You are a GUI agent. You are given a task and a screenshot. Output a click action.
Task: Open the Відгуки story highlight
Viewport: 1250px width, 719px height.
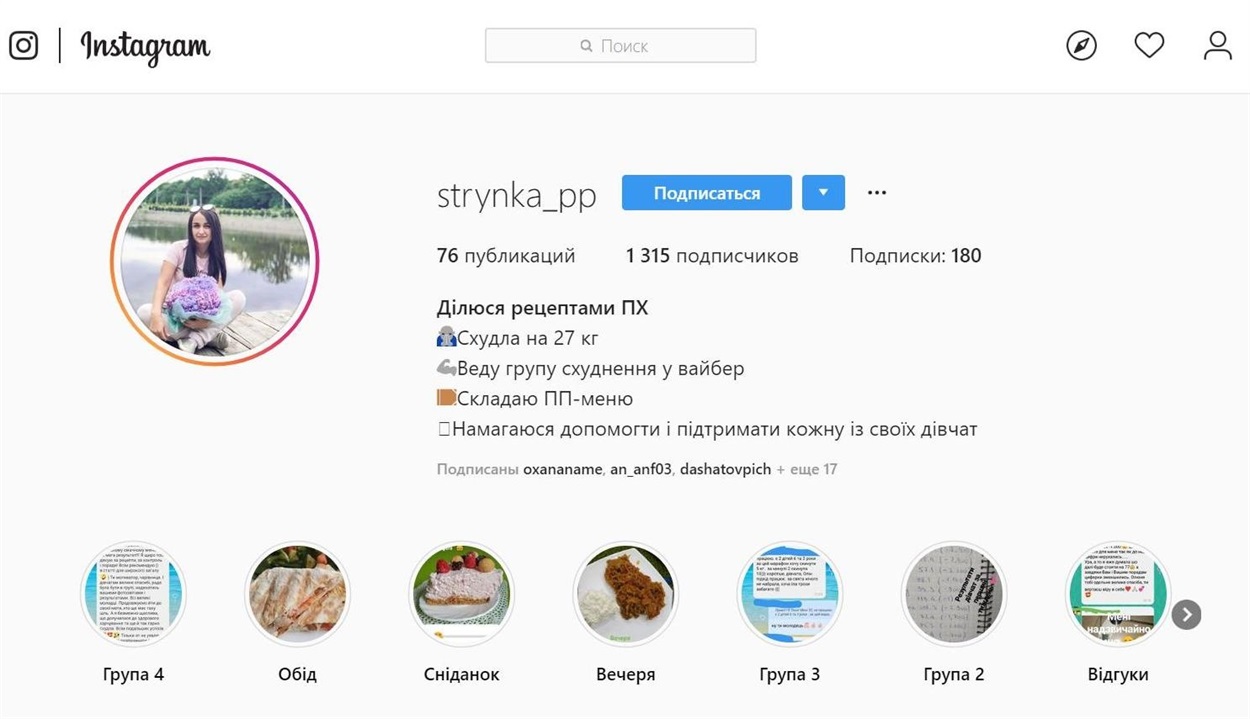[x=1117, y=595]
